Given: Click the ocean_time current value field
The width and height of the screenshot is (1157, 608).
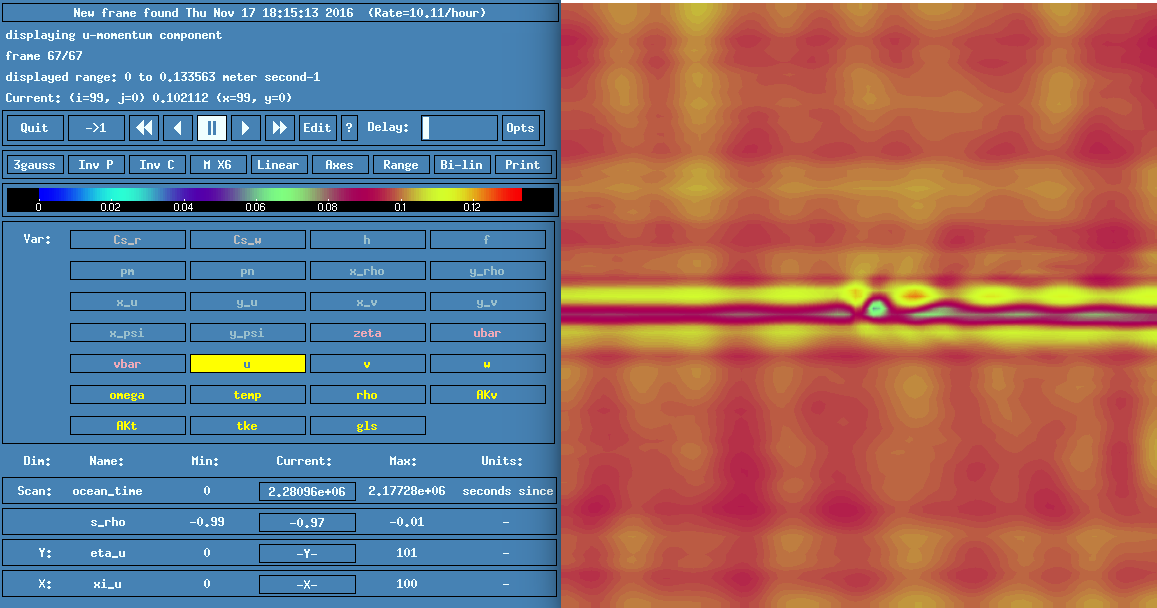Looking at the screenshot, I should pyautogui.click(x=307, y=491).
